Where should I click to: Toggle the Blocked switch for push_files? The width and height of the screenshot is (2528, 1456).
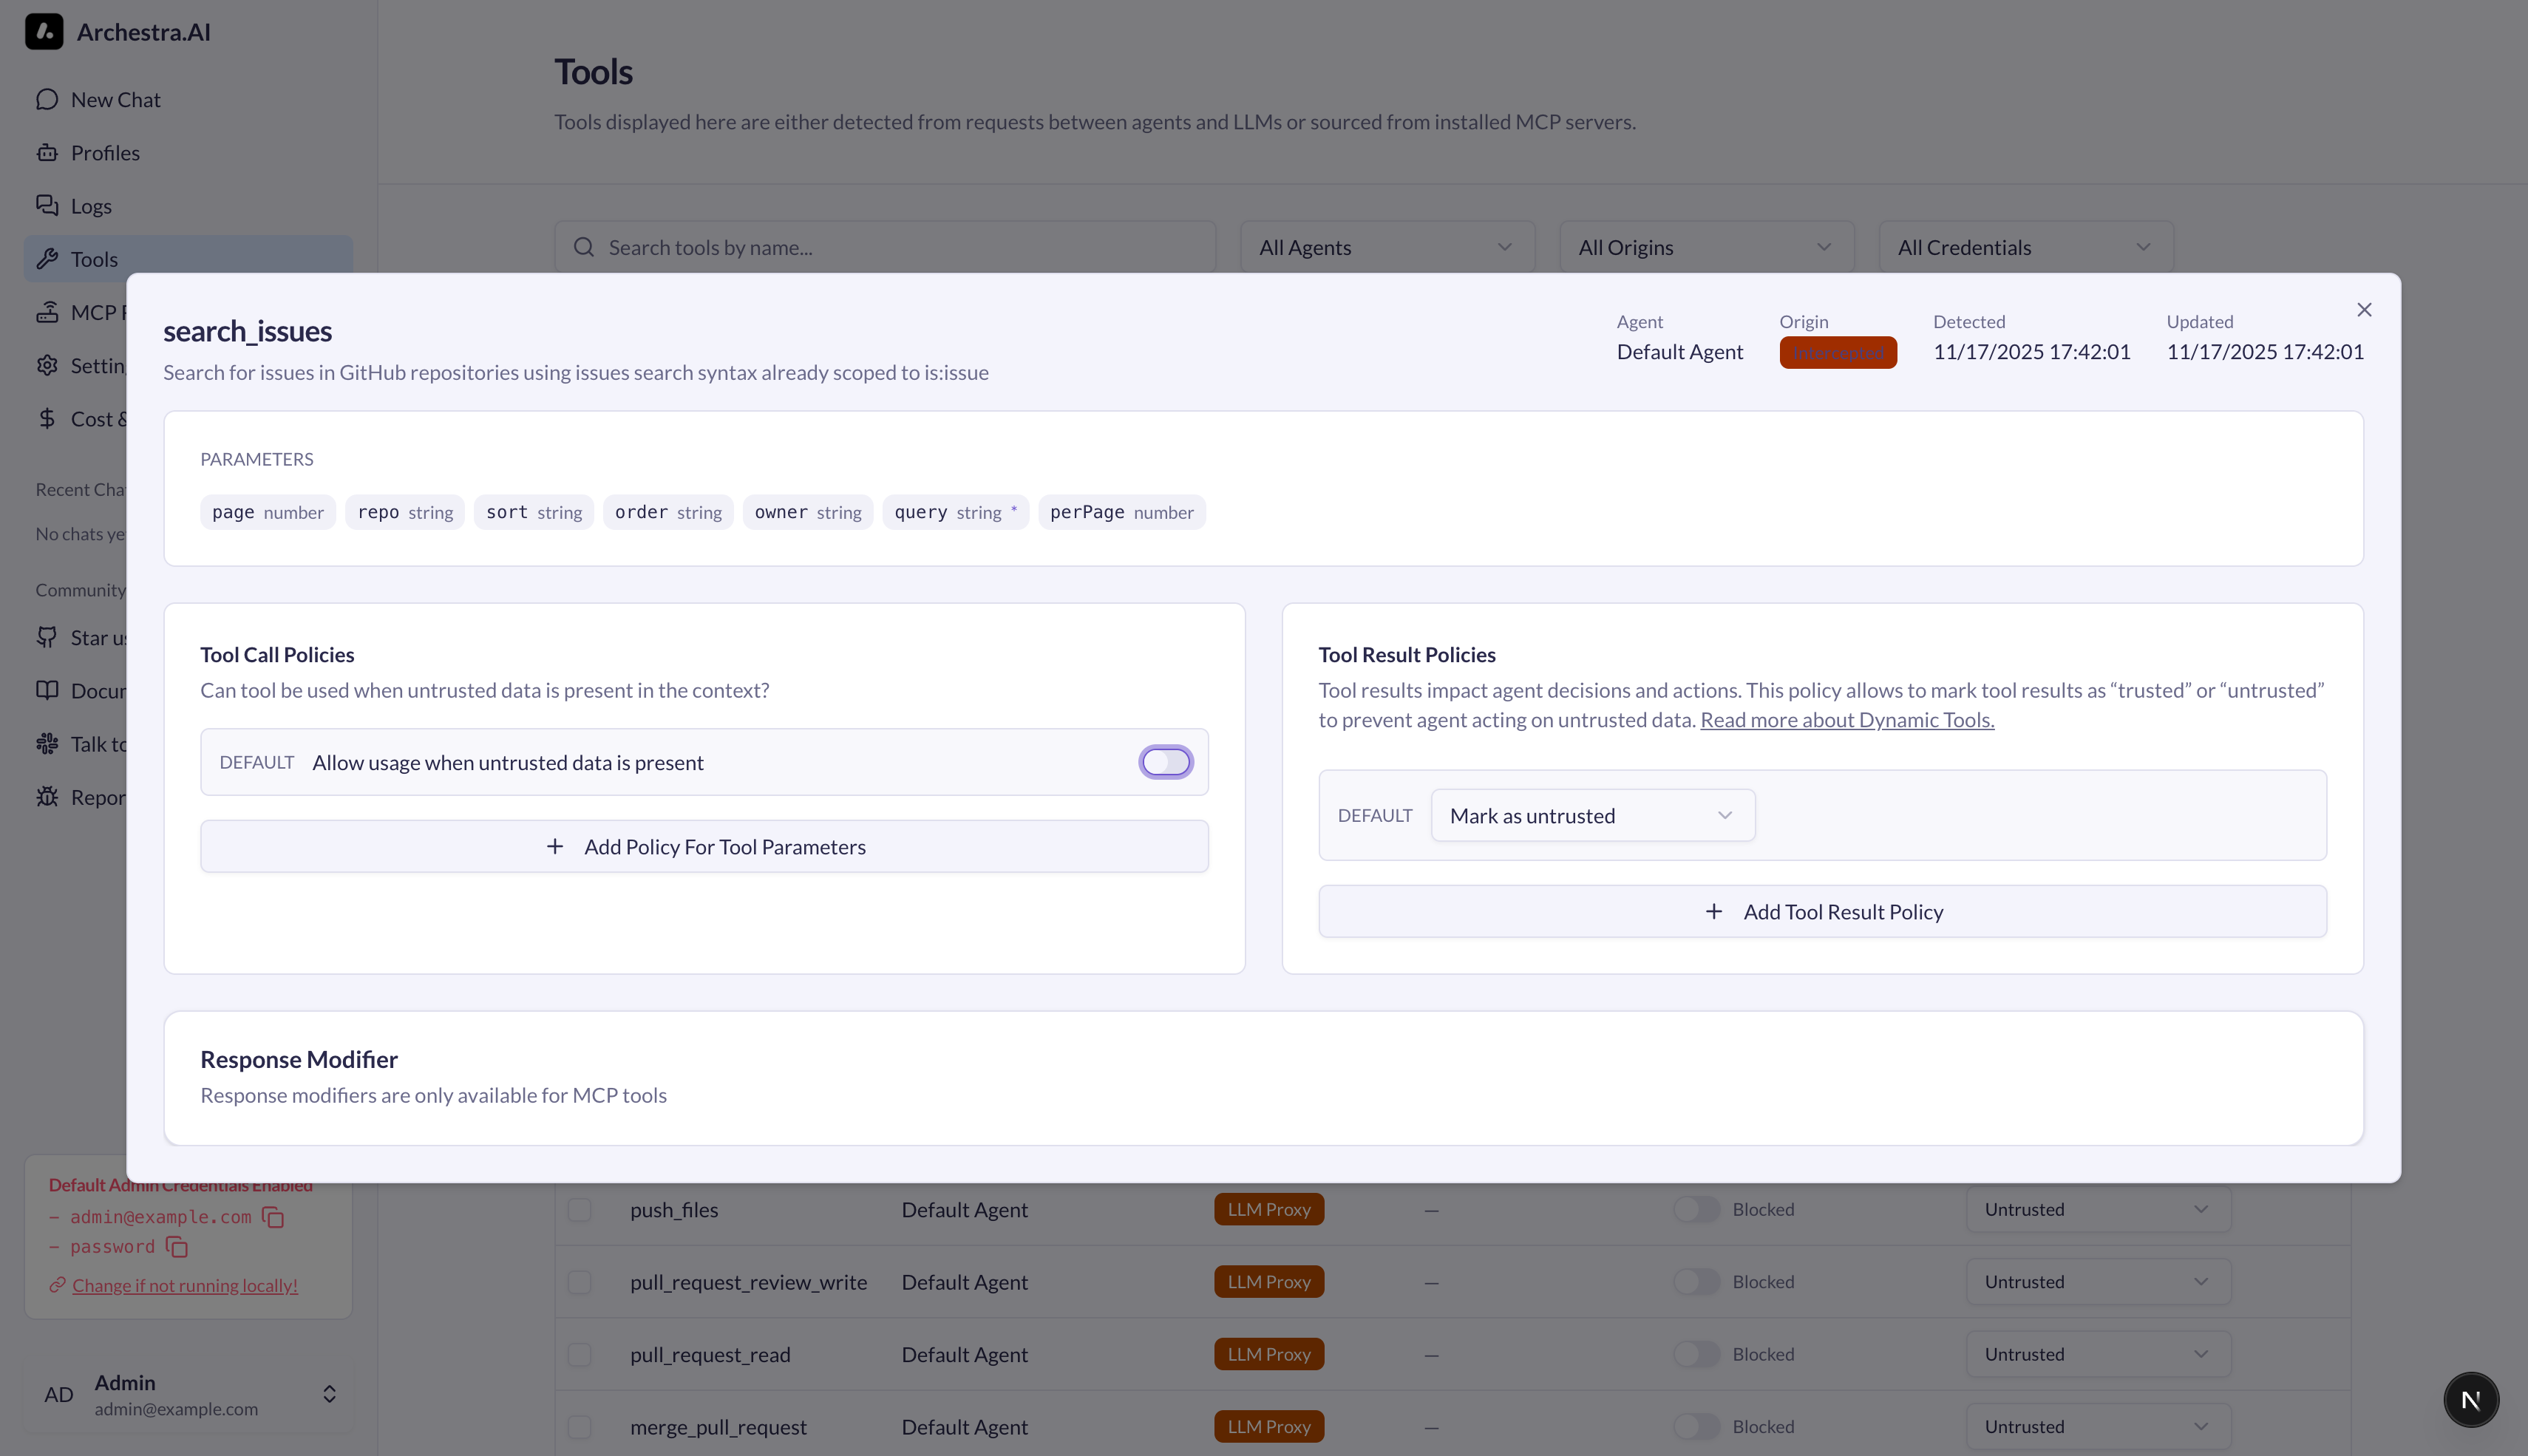click(x=1696, y=1209)
